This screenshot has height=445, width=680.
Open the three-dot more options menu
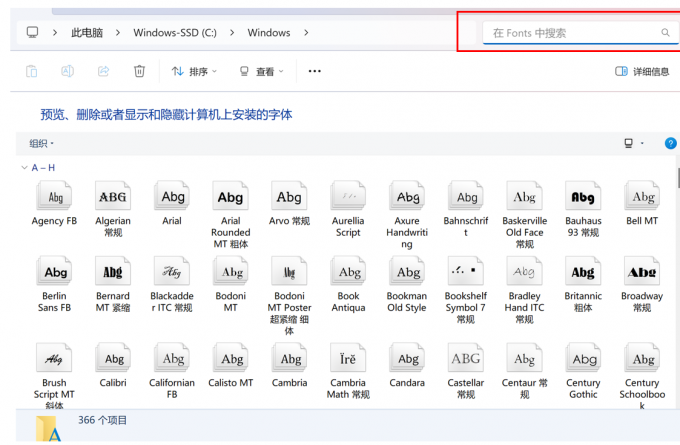click(x=314, y=71)
